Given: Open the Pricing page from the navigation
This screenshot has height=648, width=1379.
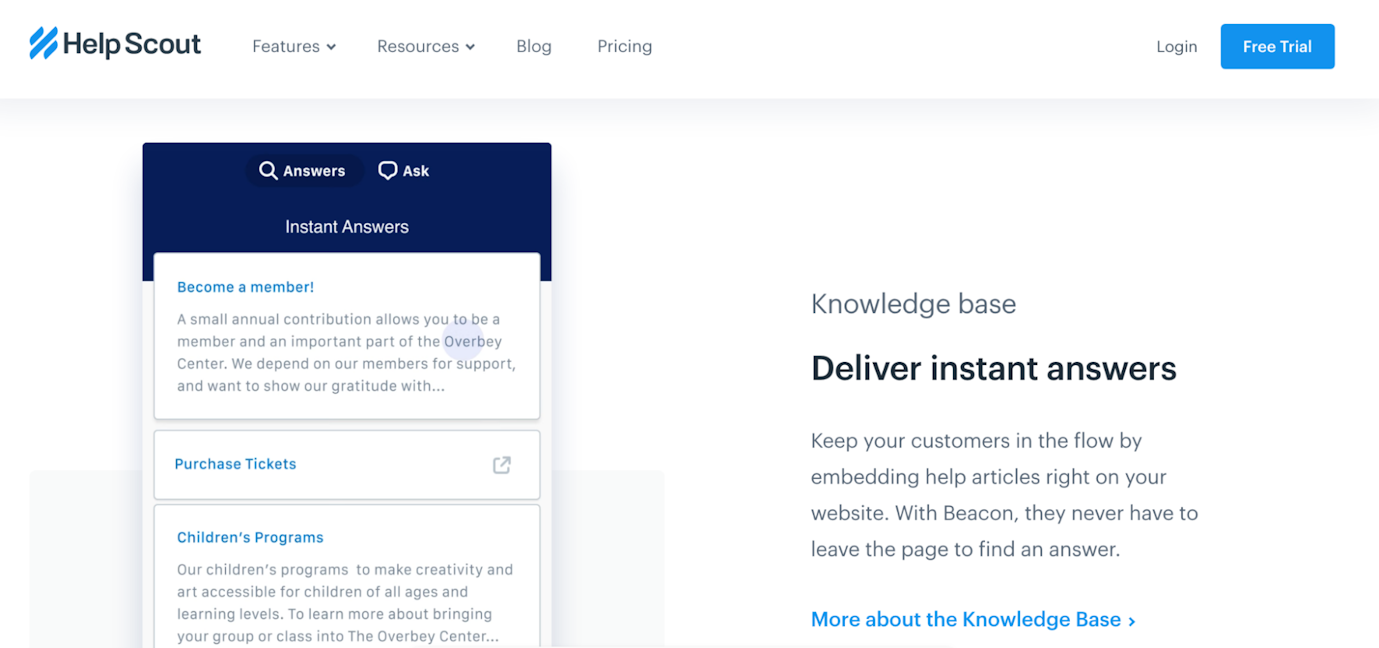Looking at the screenshot, I should point(624,46).
